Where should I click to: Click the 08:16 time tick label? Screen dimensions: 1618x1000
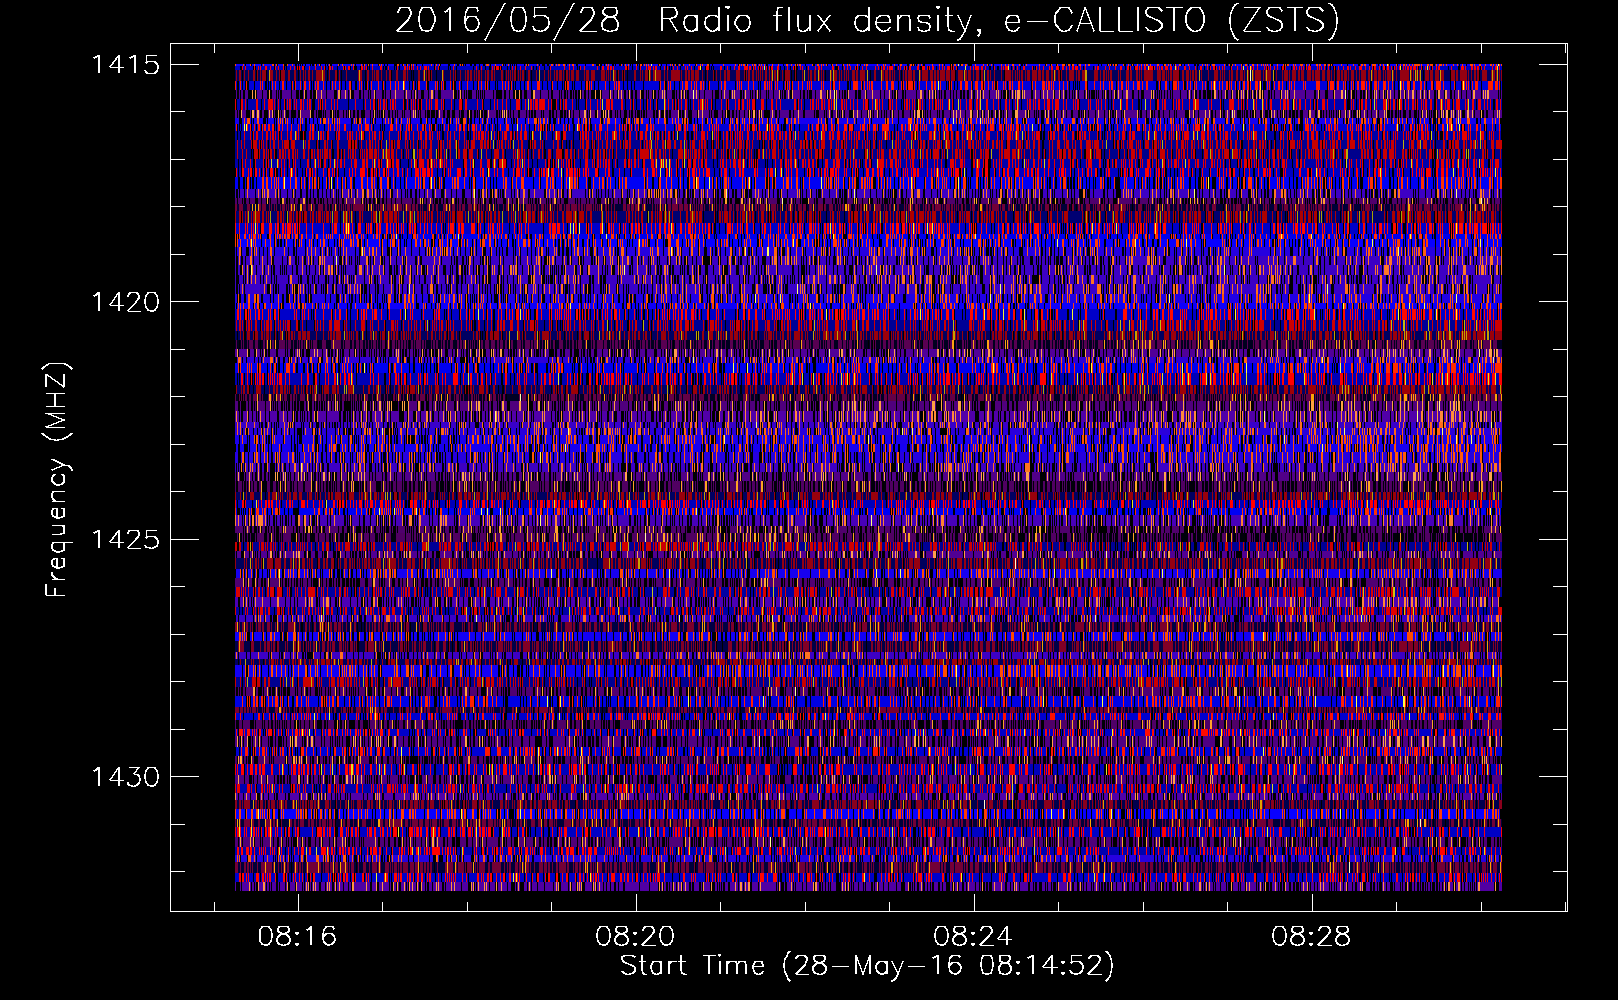[297, 937]
